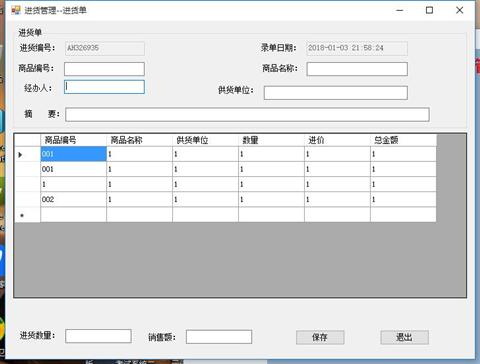Click the disabled 进货编号 field AH326935
This screenshot has width=480, height=364.
[105, 48]
